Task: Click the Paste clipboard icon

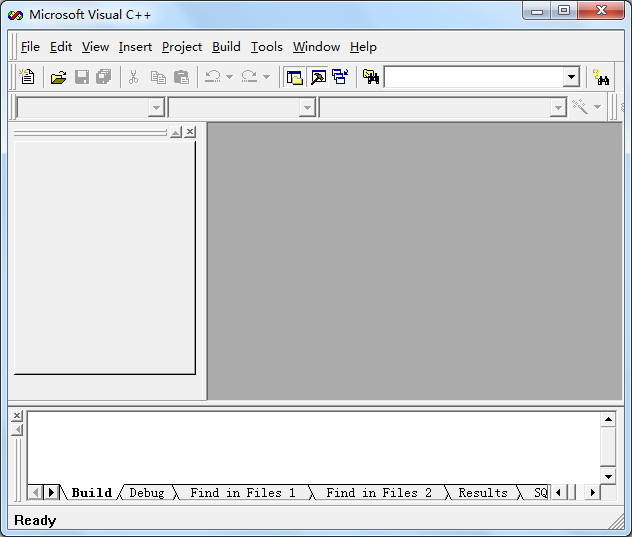Action: (x=181, y=77)
